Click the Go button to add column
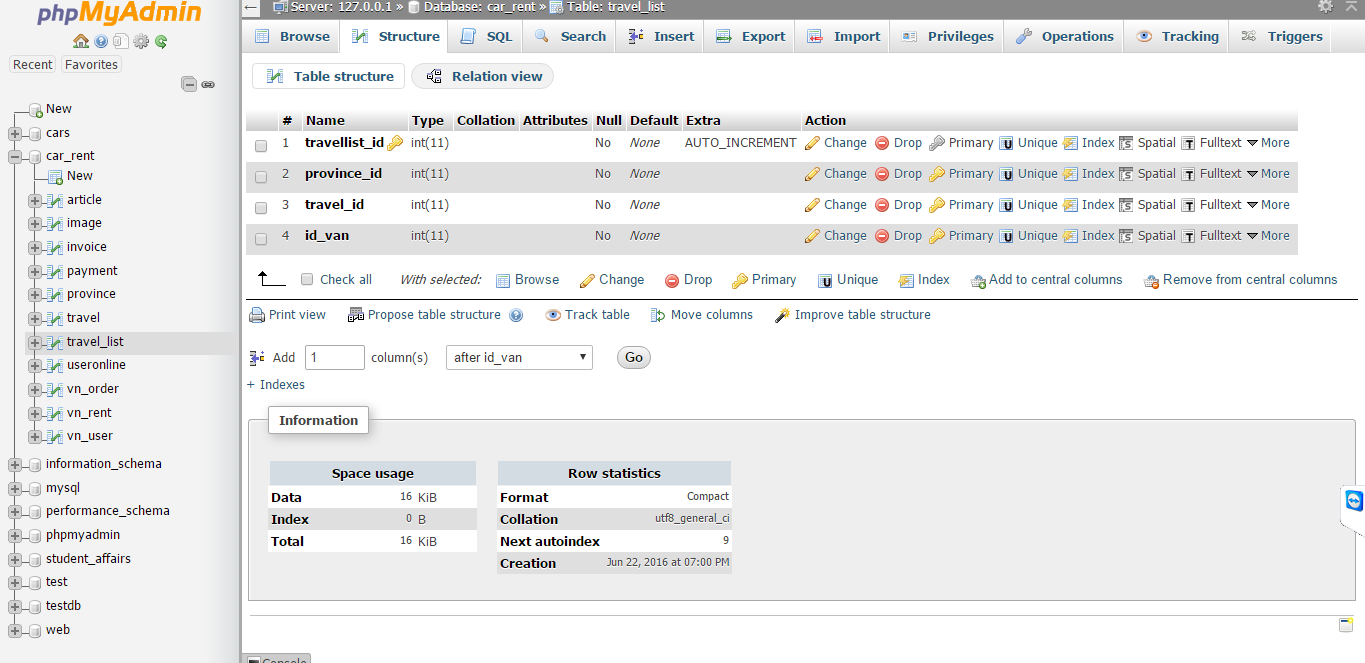 [x=634, y=357]
